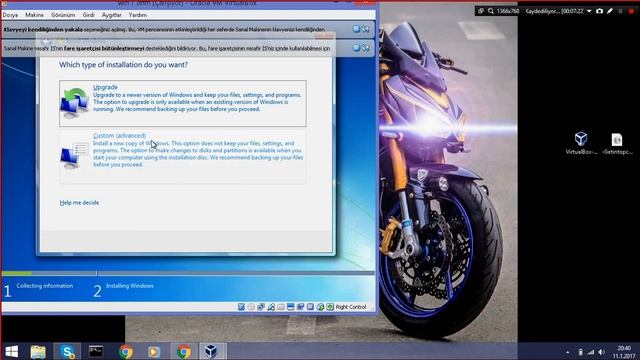
Task: Click the hard disk status bar icon
Action: pos(241,307)
